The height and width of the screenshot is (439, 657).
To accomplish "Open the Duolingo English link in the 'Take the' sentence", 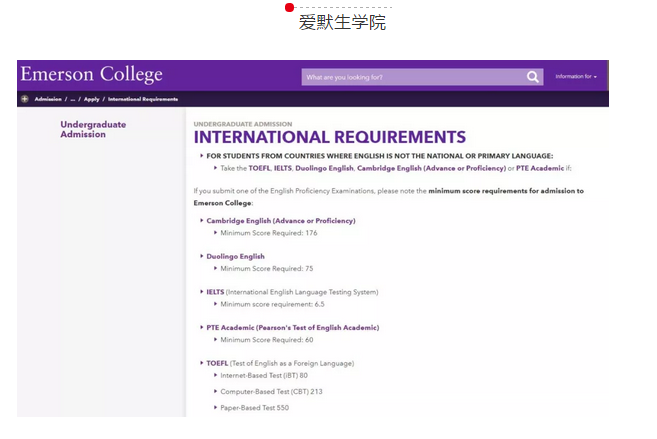I will tap(324, 168).
